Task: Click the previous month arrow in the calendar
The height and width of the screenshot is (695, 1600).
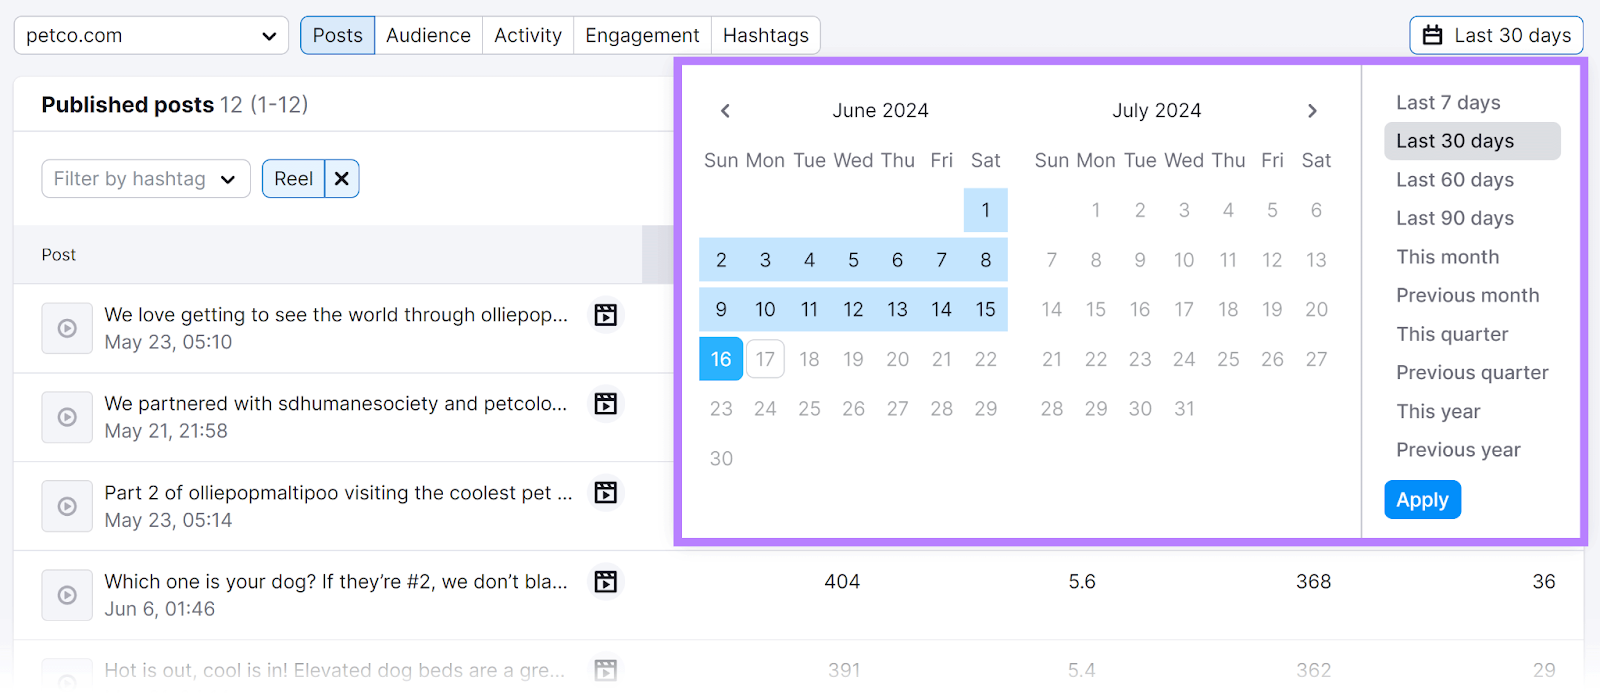Action: click(x=724, y=110)
